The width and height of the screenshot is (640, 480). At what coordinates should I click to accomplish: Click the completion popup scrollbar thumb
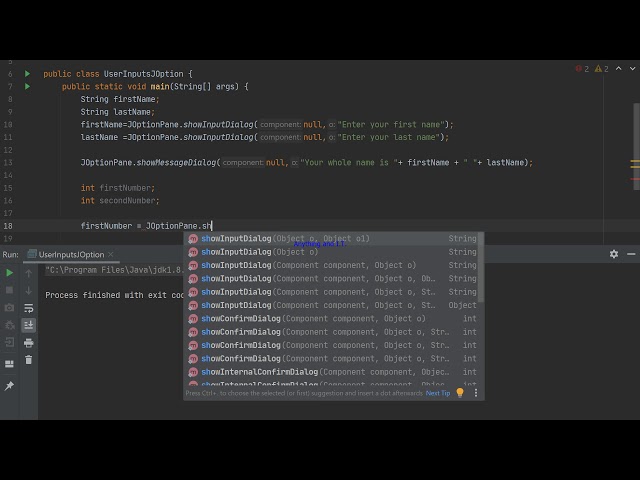(x=481, y=268)
